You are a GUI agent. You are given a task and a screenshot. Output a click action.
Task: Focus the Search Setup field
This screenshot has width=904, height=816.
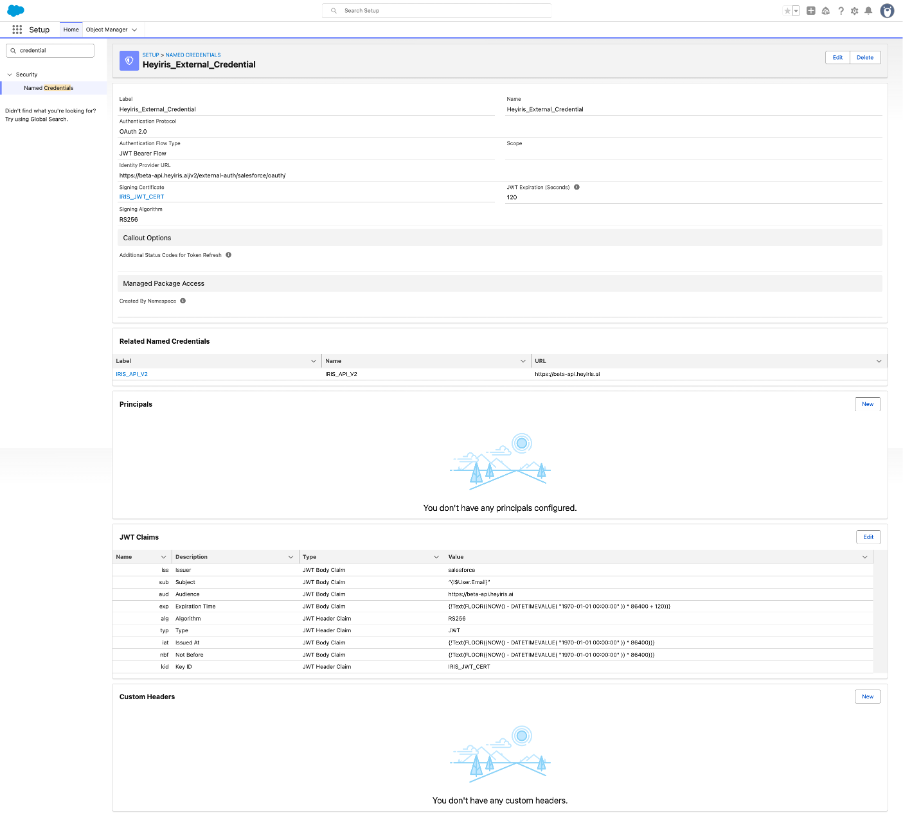pyautogui.click(x=436, y=10)
